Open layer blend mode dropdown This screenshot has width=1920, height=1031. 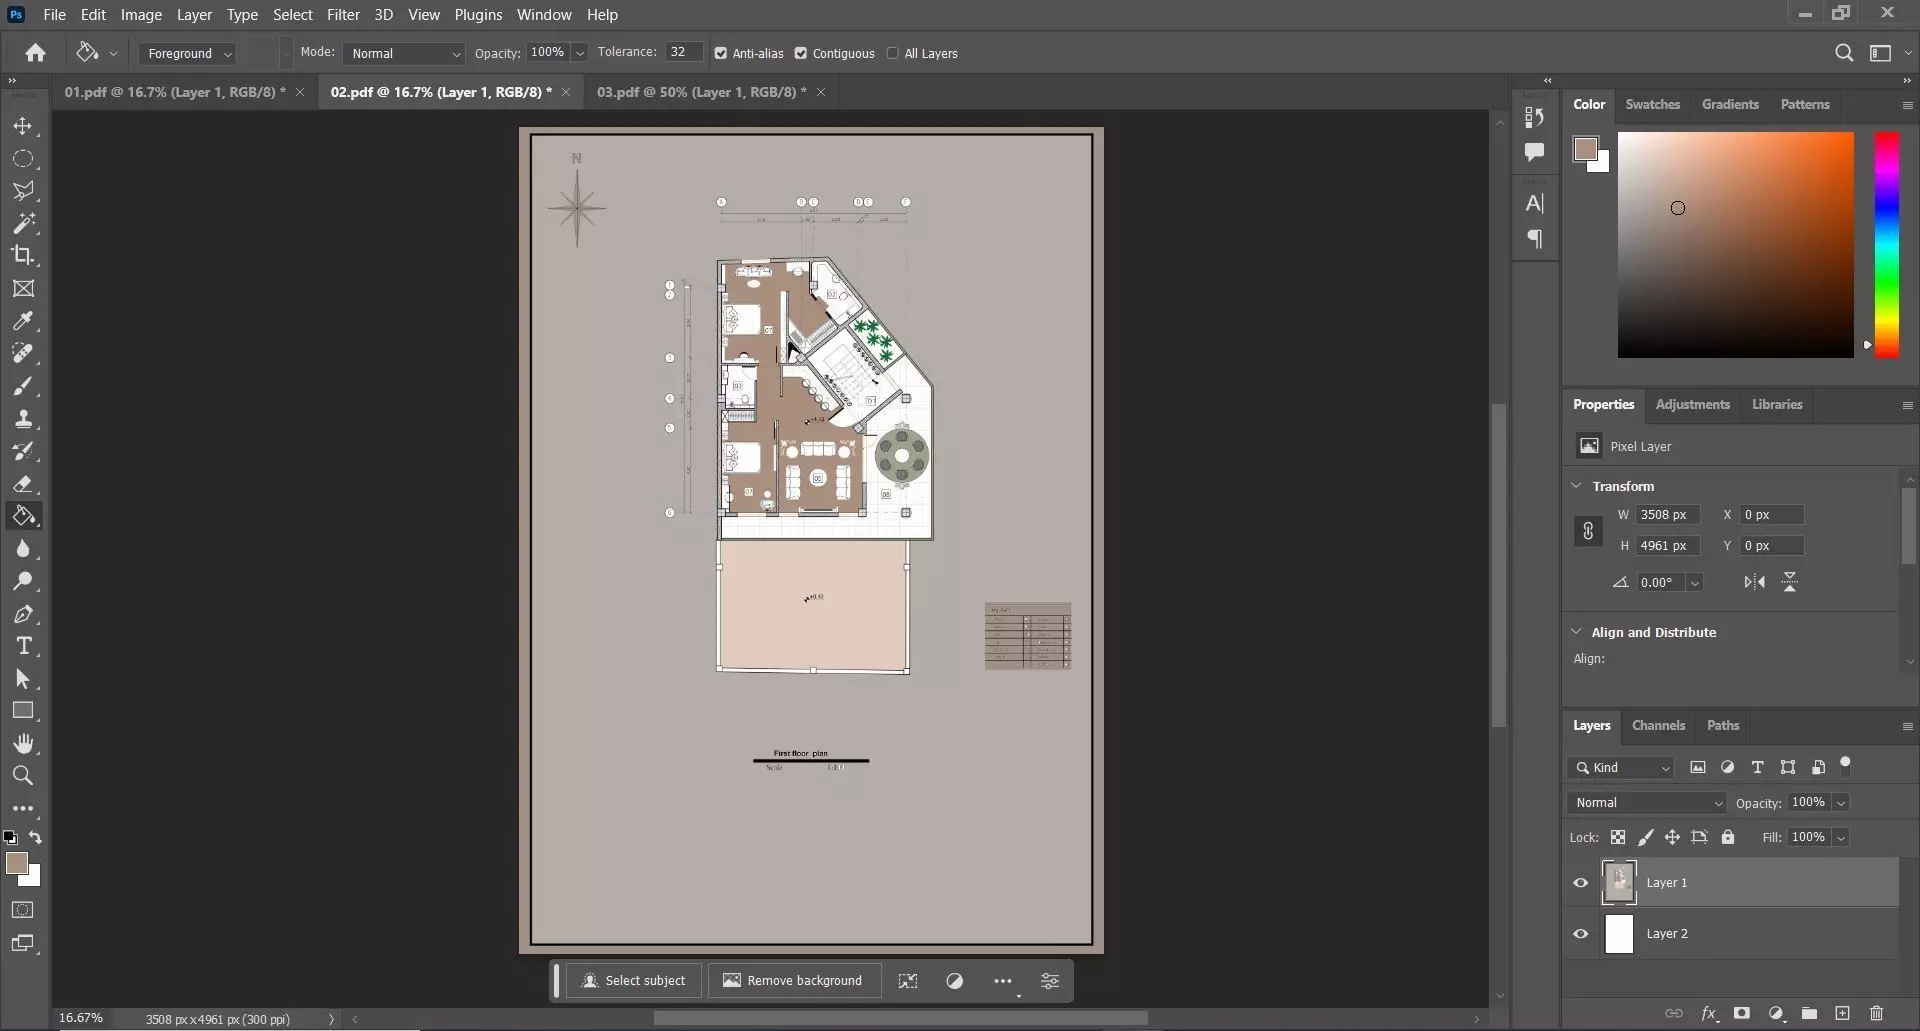pyautogui.click(x=1647, y=803)
